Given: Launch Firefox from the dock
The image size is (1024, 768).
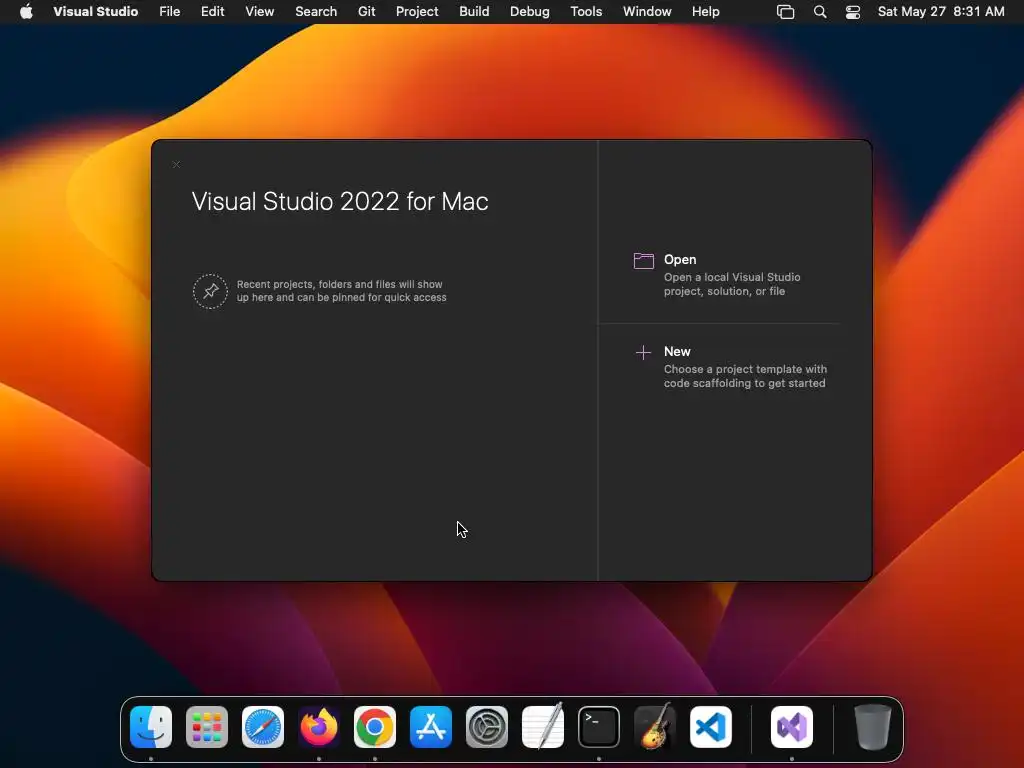Looking at the screenshot, I should [x=319, y=727].
